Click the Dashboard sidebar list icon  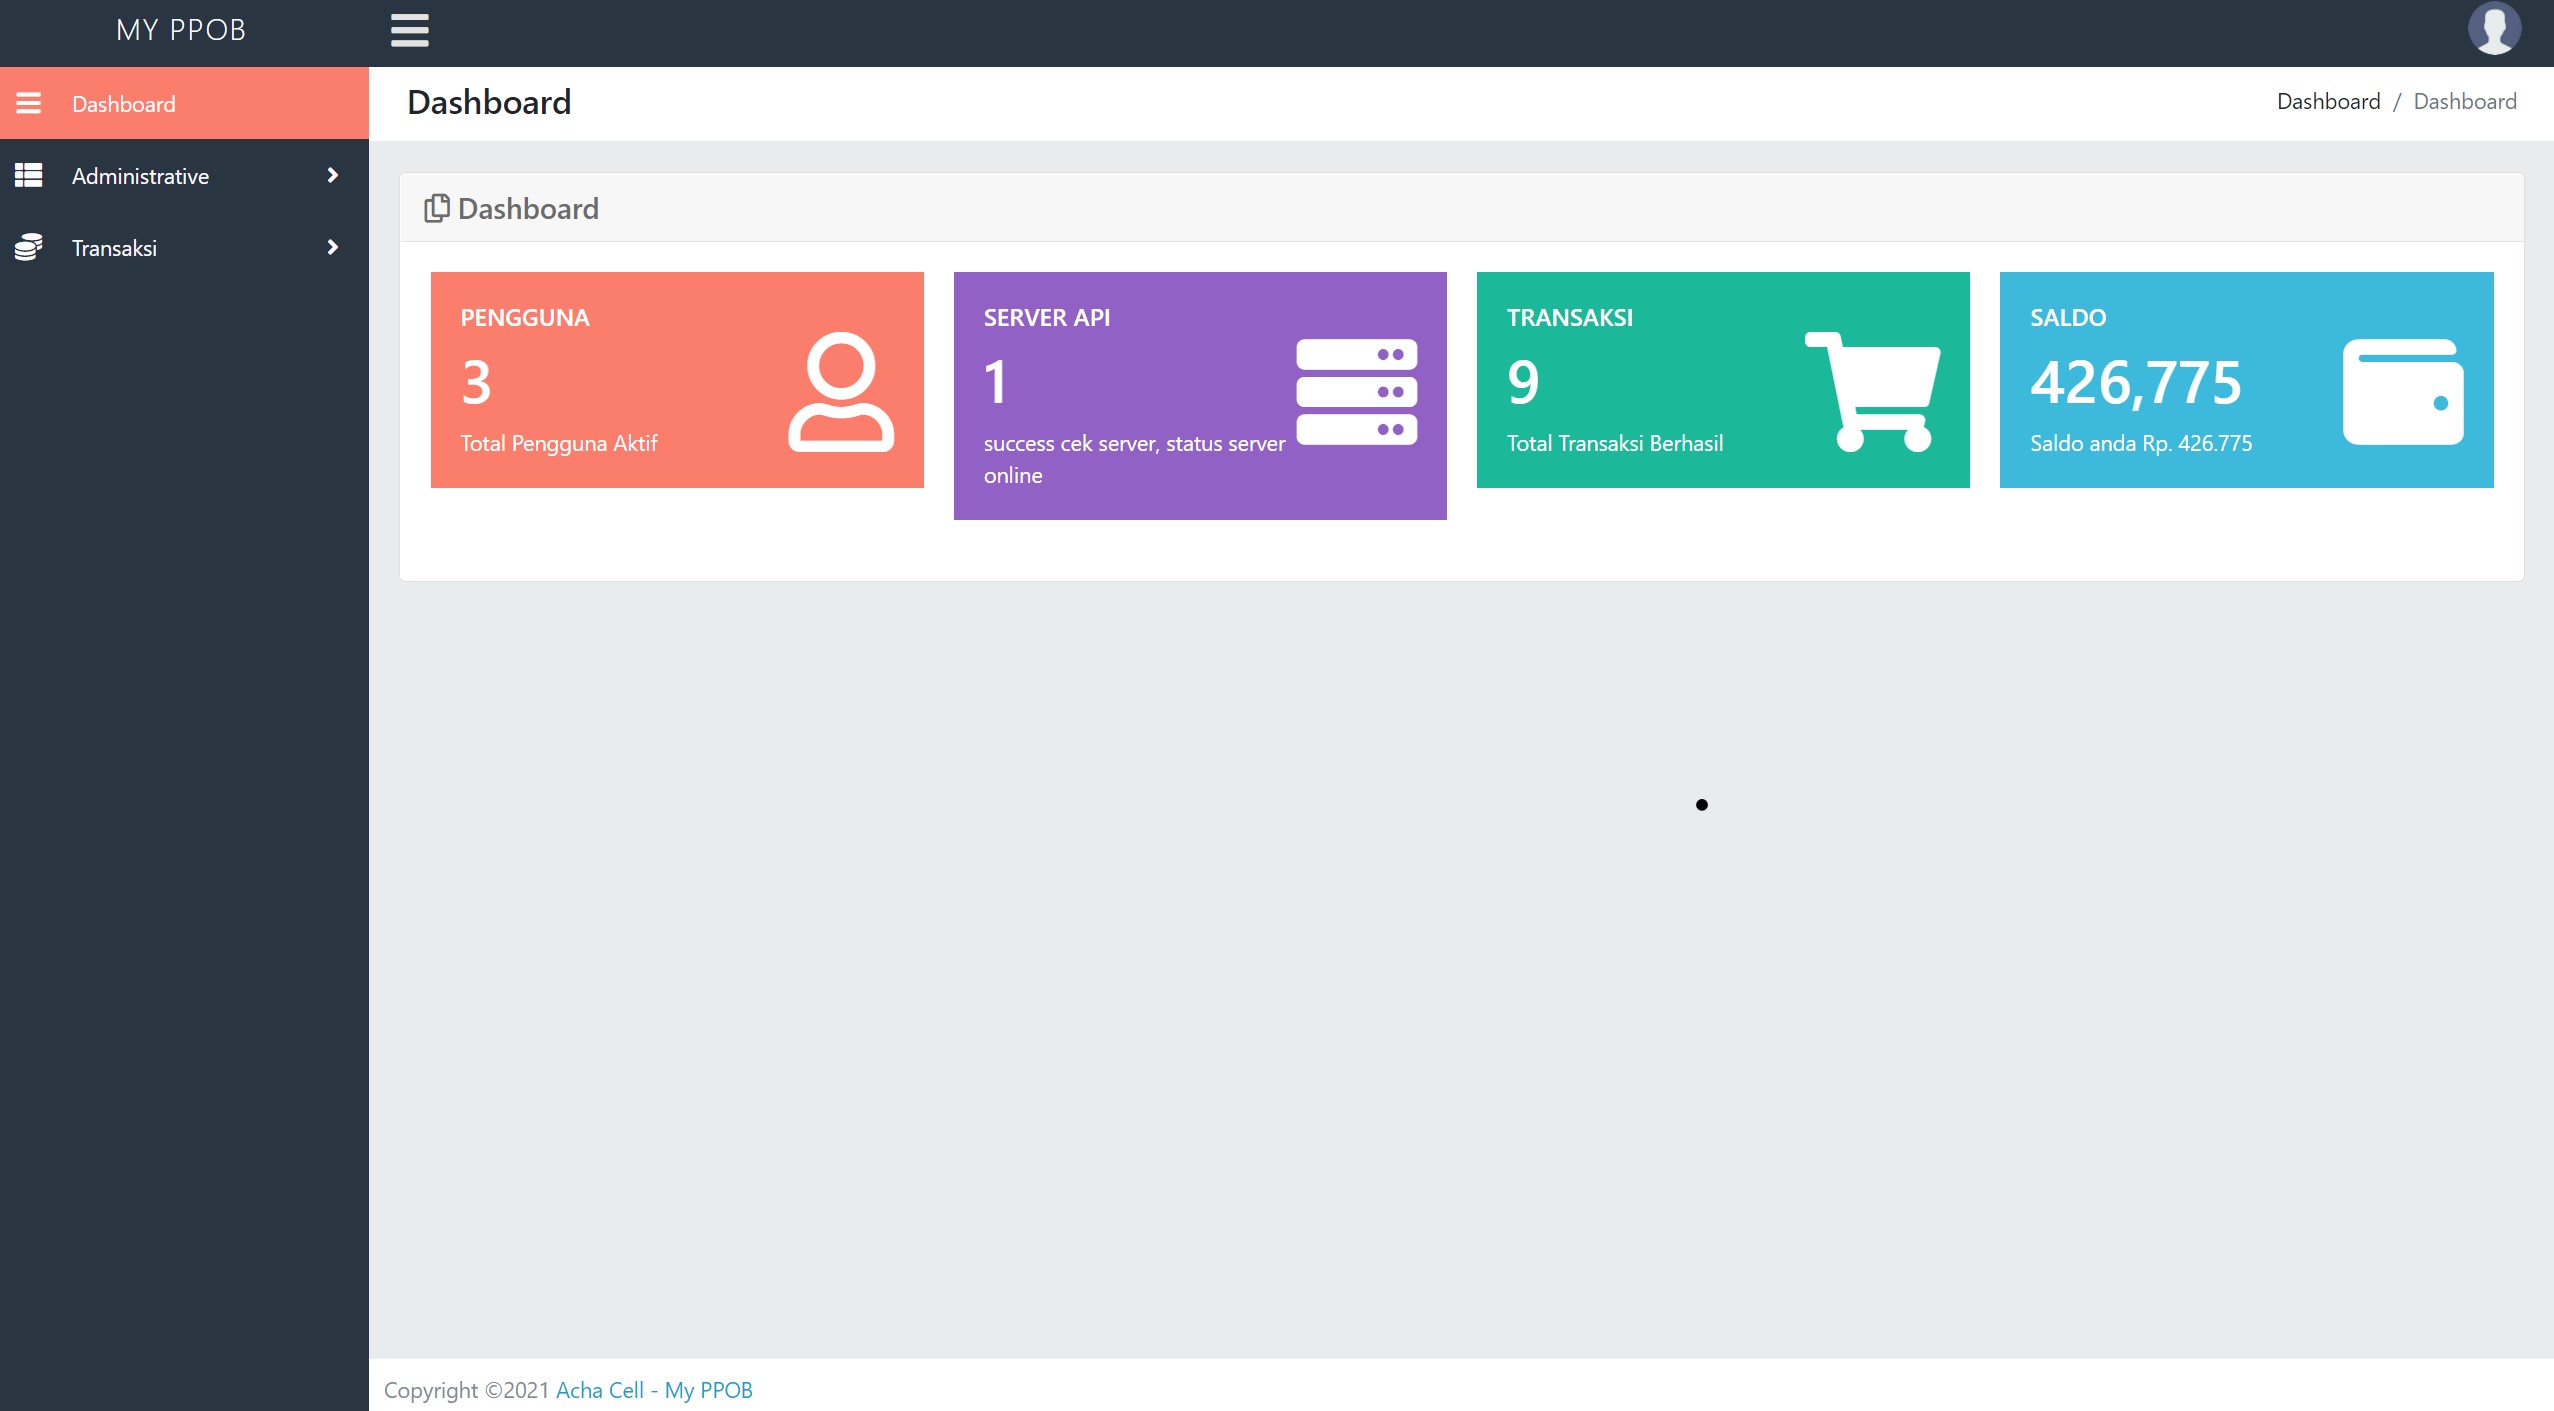[x=29, y=103]
